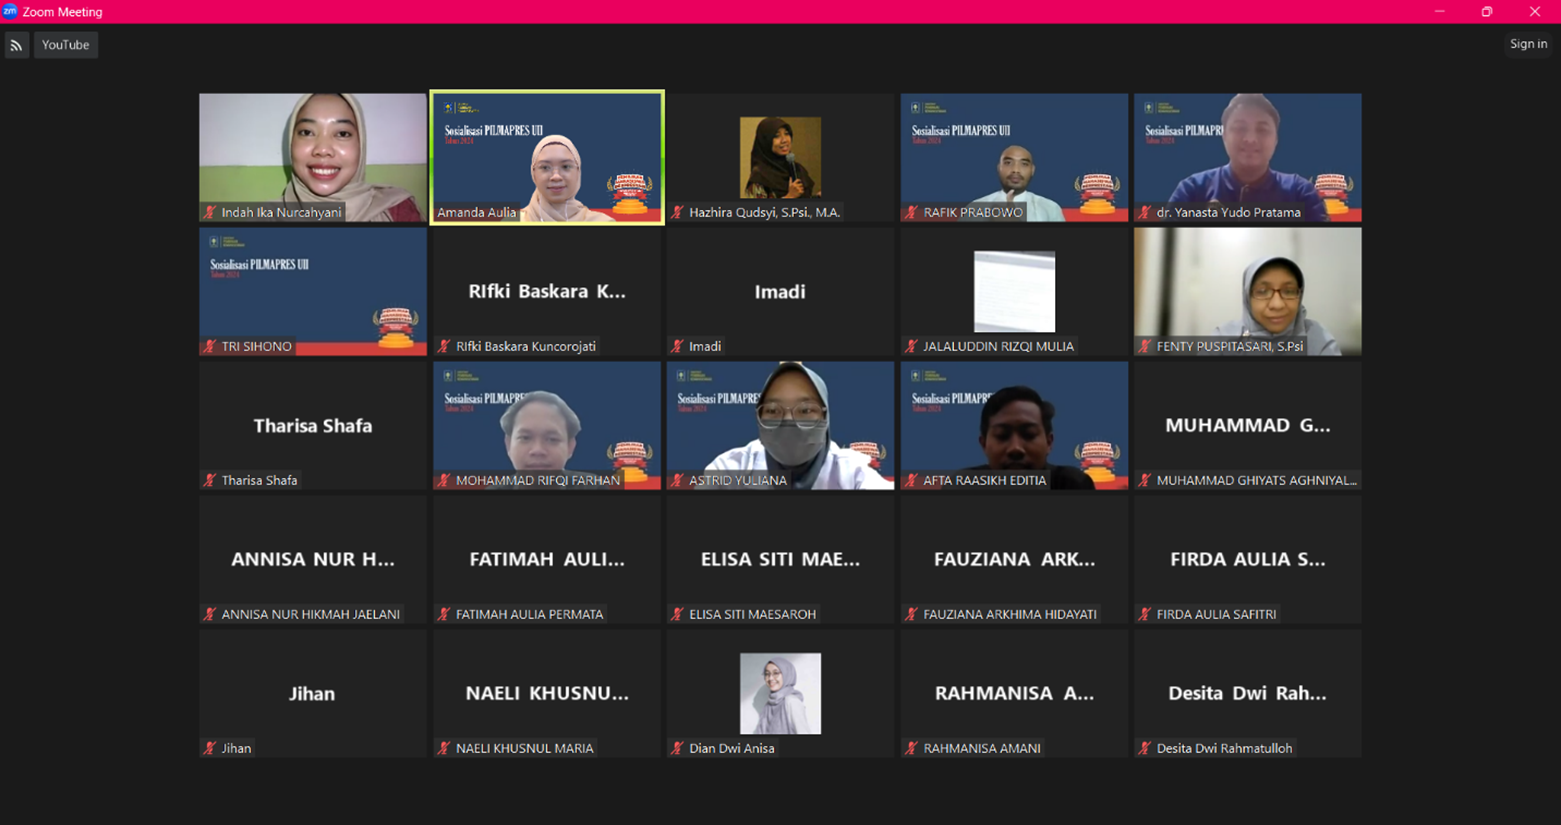Click muted mic icon beside Indah Ika Nurcahyani
This screenshot has height=825, width=1561.
pos(210,212)
